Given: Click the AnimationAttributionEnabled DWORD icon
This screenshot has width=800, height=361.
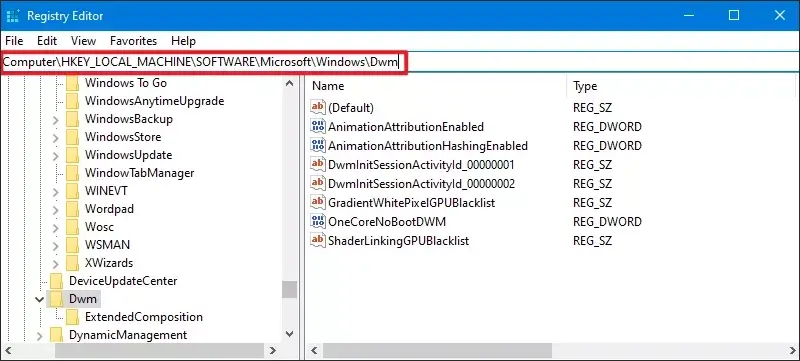Looking at the screenshot, I should coord(318,126).
